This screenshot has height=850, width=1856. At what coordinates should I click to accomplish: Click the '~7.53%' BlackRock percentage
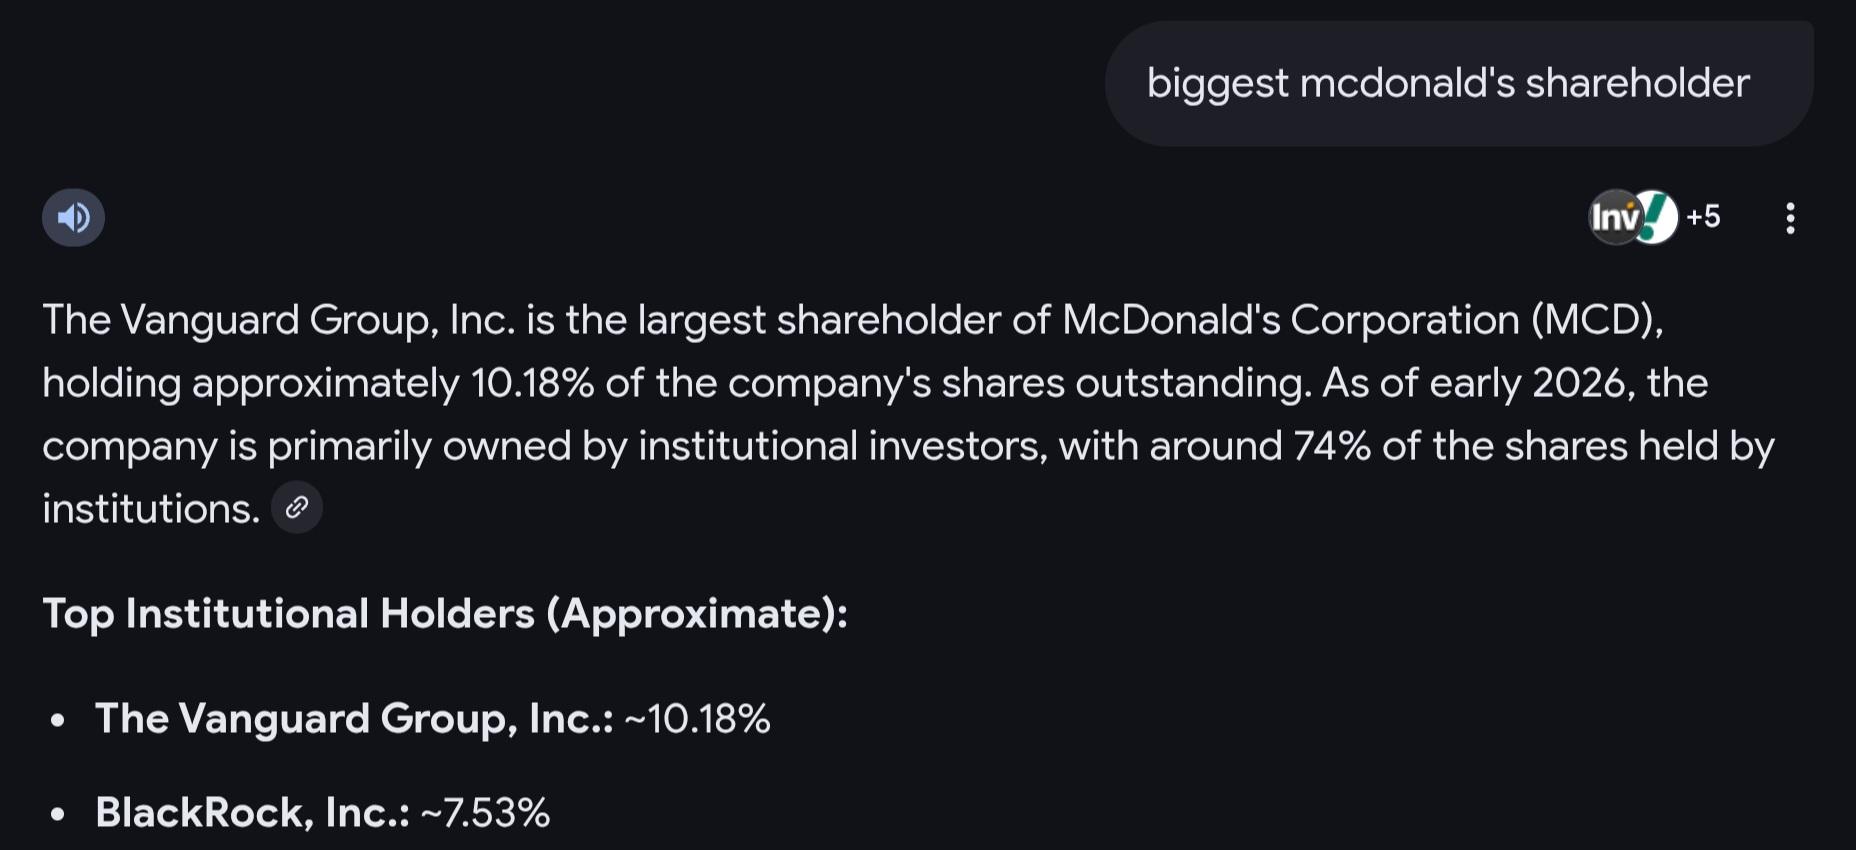[x=485, y=812]
